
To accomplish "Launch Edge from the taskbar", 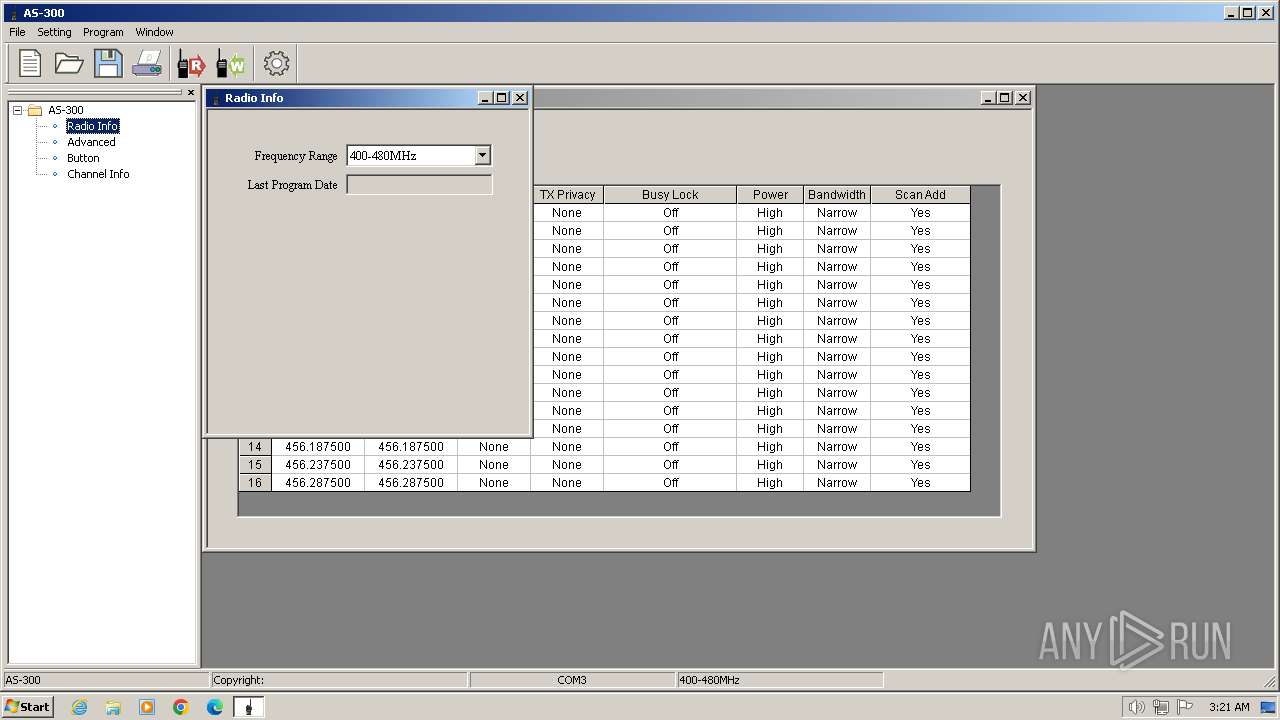I will point(215,707).
